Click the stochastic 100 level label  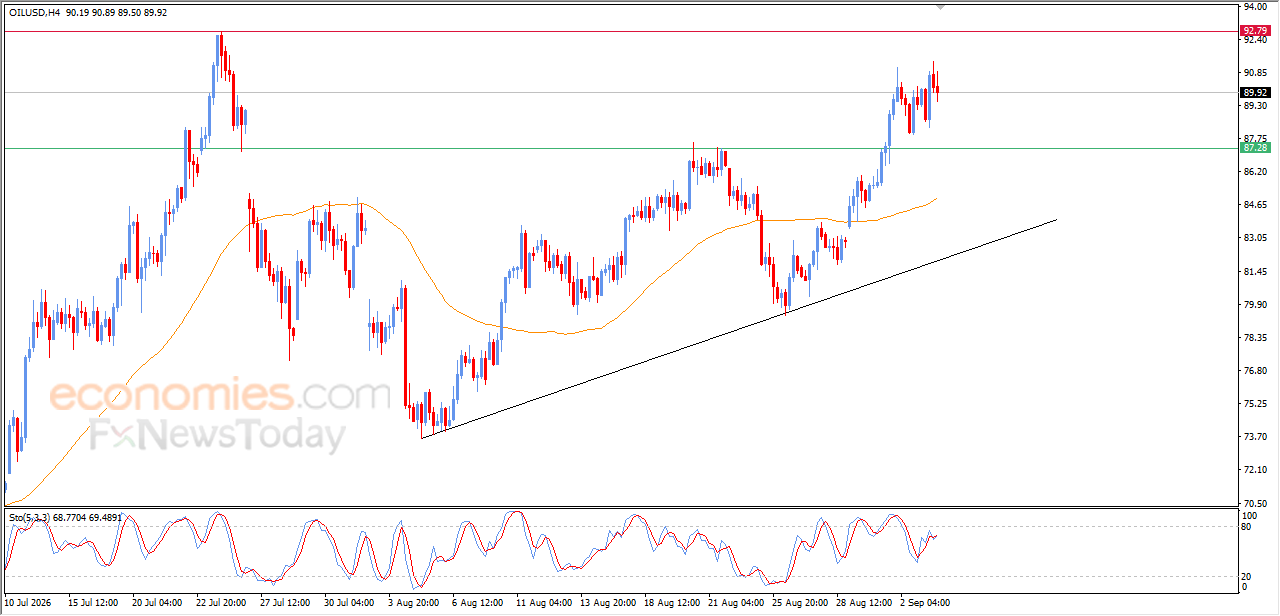(1249, 516)
